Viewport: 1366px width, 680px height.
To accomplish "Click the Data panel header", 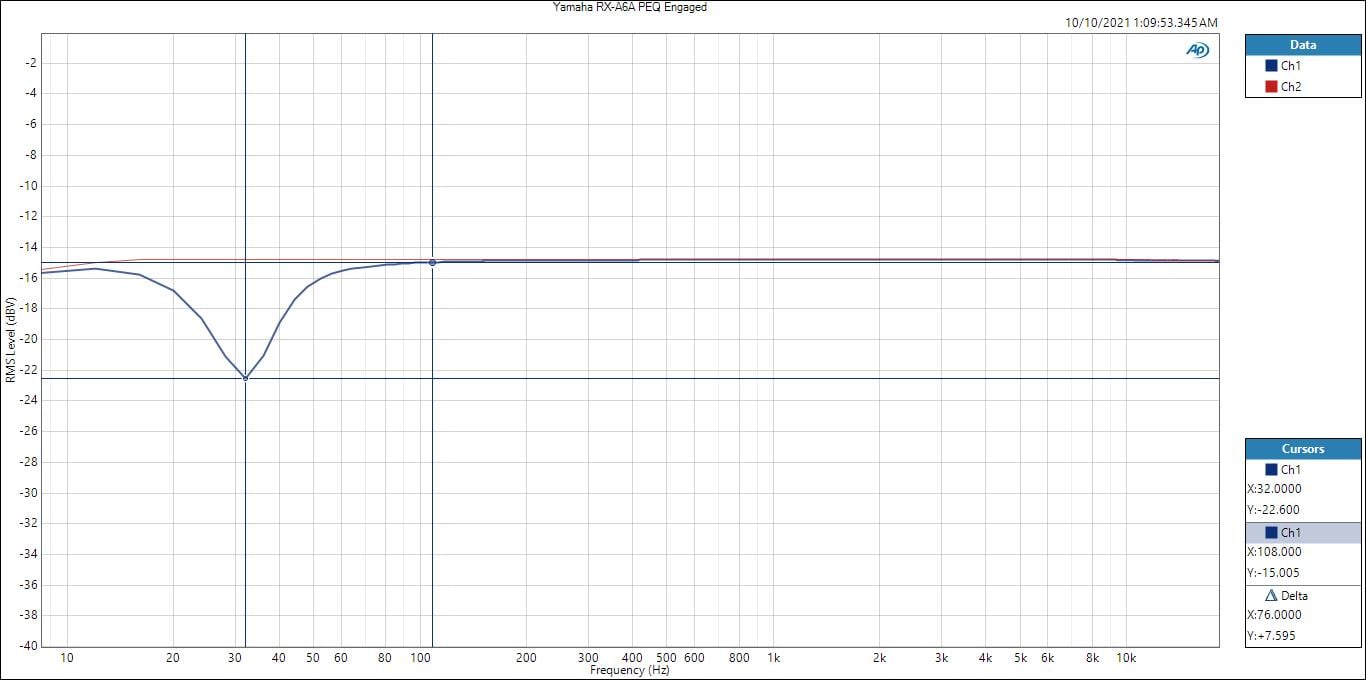I will tap(1302, 45).
